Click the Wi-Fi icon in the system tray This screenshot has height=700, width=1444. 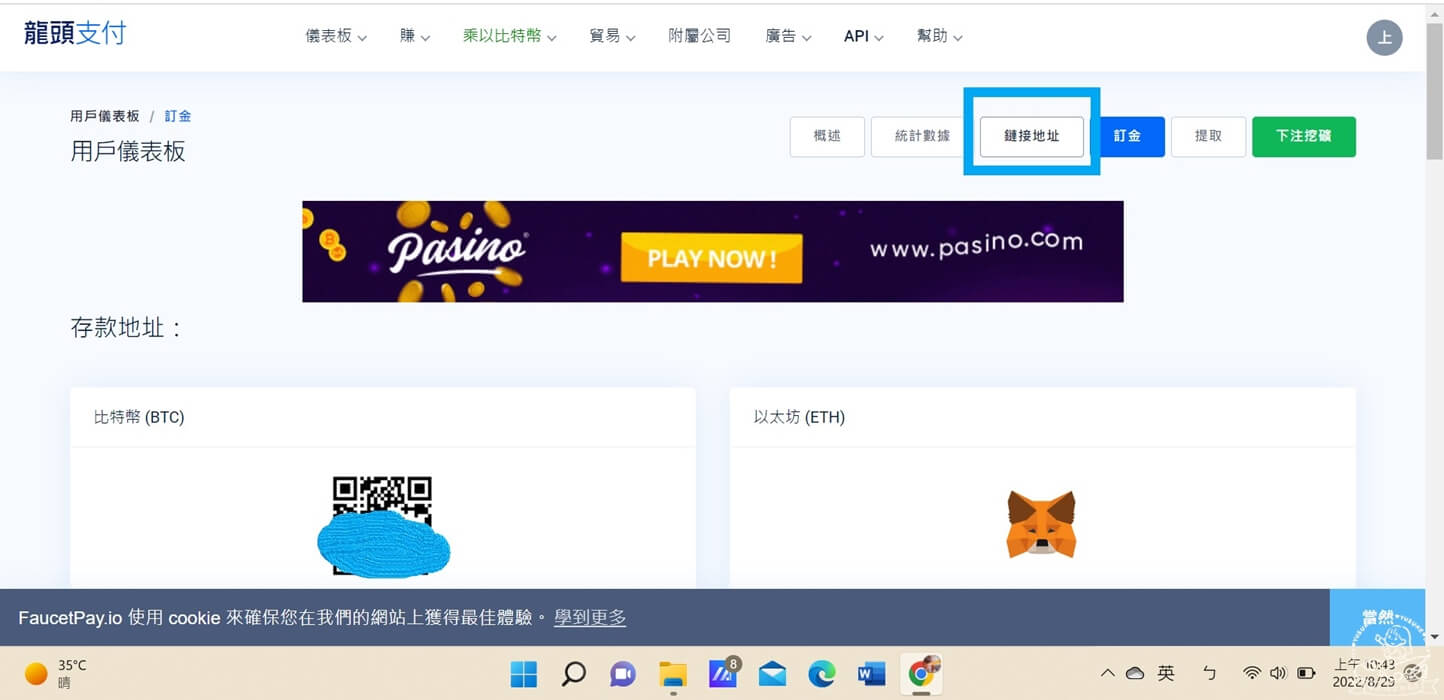(x=1252, y=673)
